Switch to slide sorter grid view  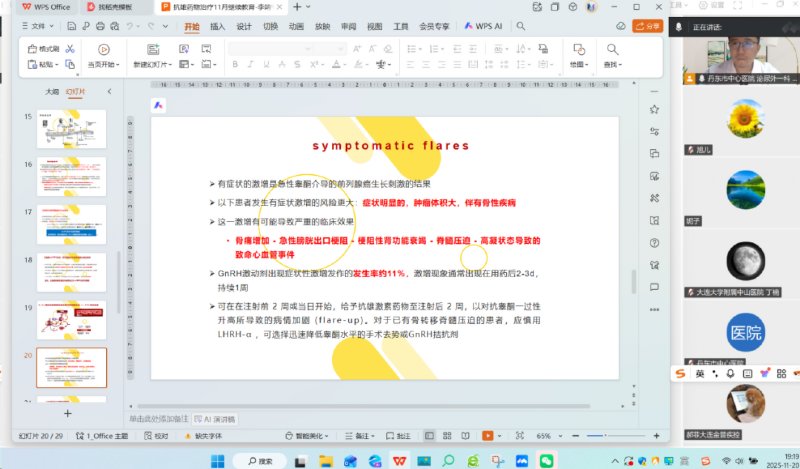tap(446, 436)
